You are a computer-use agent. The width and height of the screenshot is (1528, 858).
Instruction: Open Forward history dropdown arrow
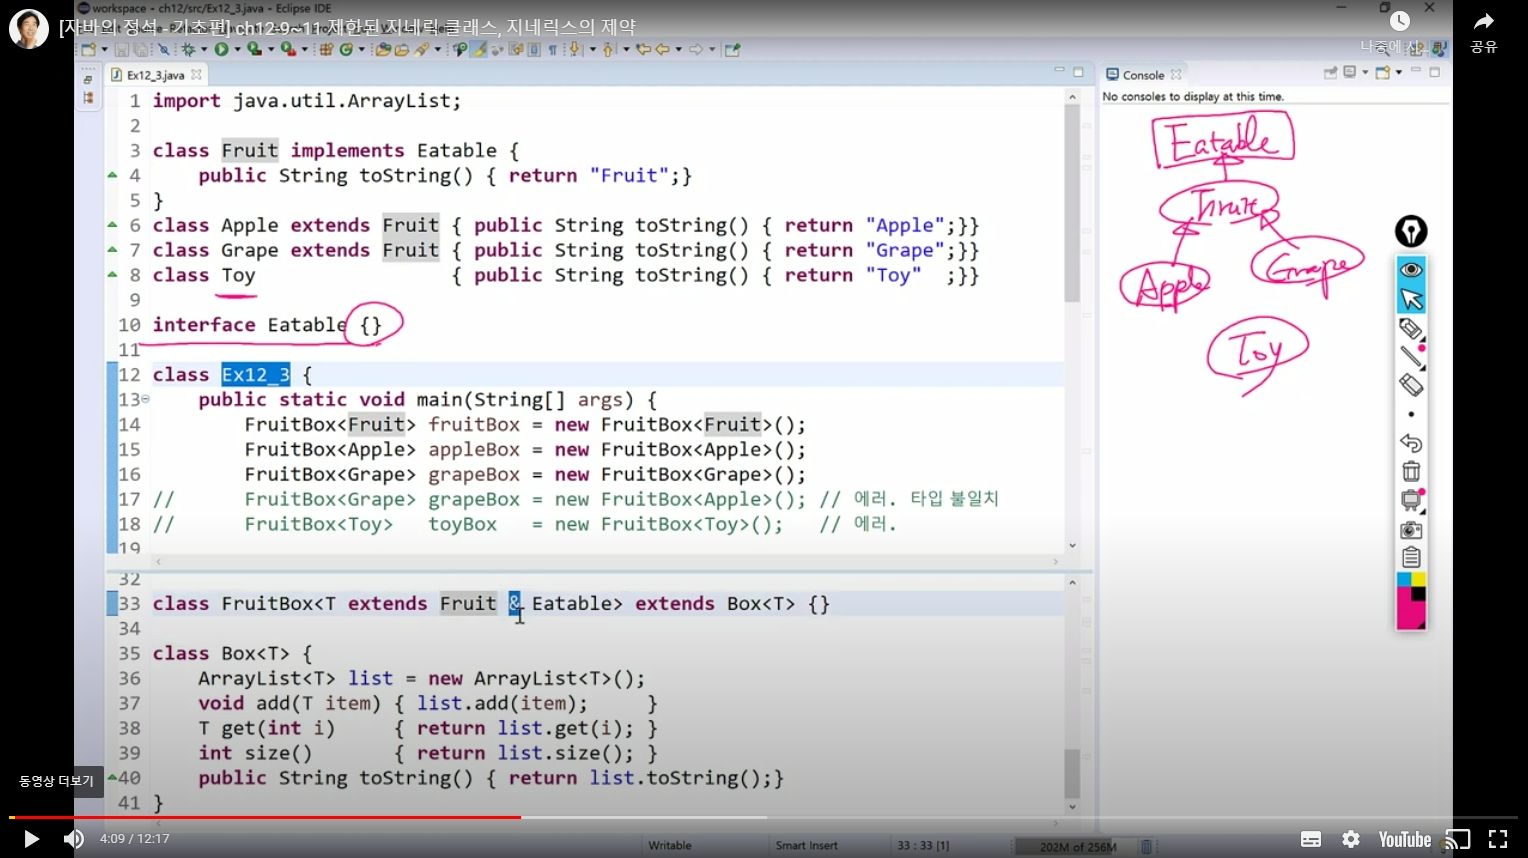tap(712, 49)
